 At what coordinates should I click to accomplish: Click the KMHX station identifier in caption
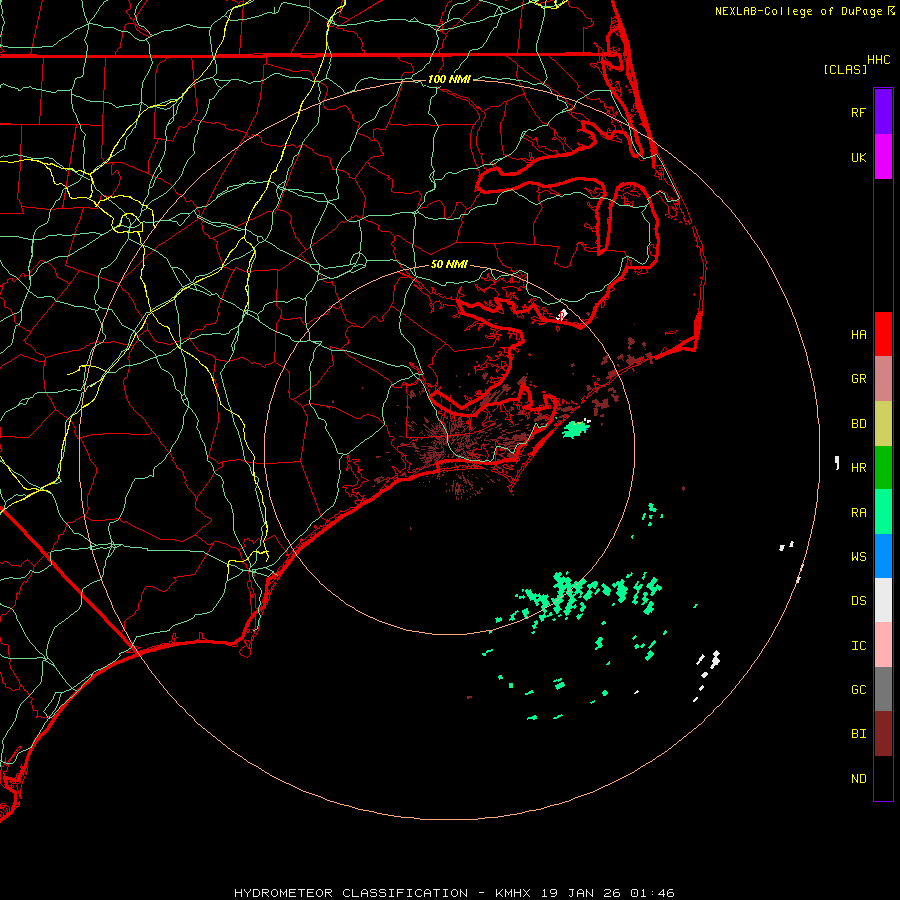[x=513, y=893]
